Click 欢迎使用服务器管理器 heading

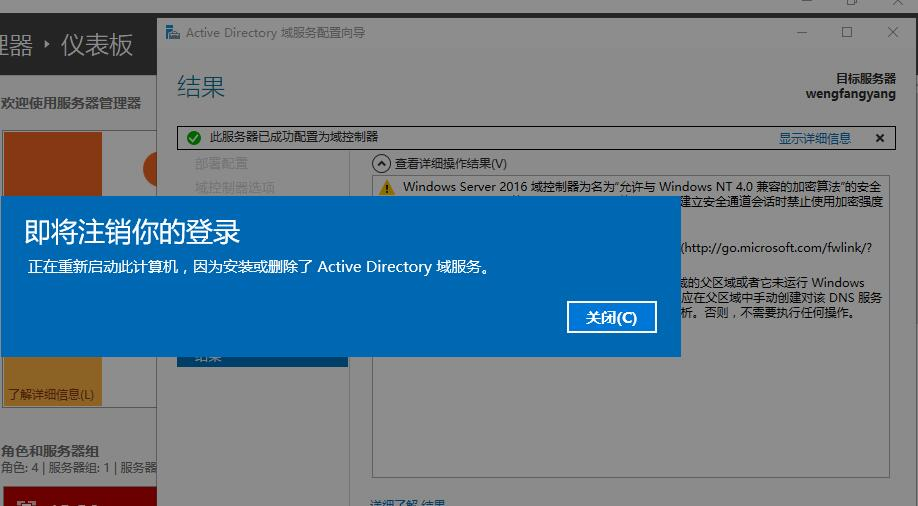(x=71, y=103)
